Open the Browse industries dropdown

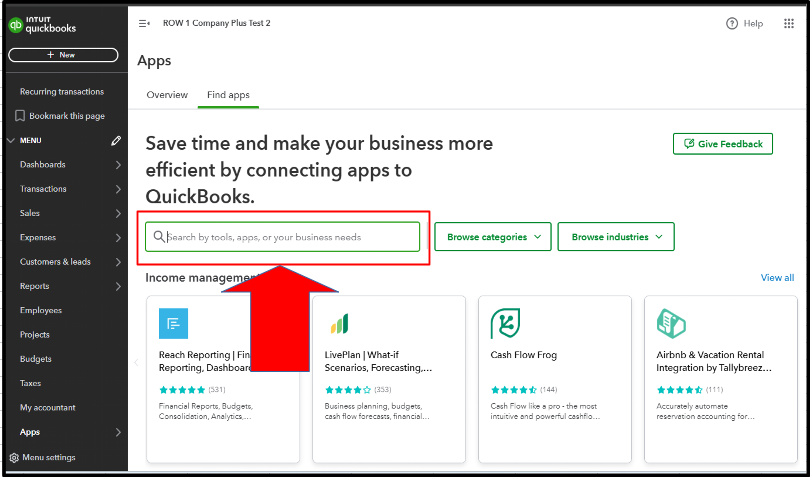616,237
